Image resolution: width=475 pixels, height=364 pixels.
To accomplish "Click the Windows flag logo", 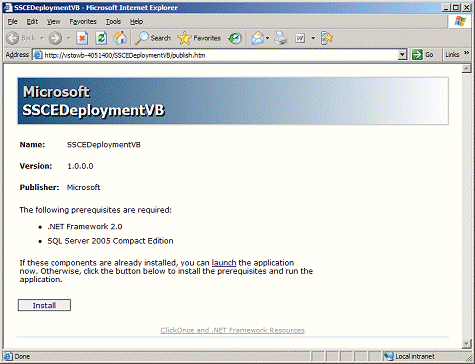I will click(460, 22).
